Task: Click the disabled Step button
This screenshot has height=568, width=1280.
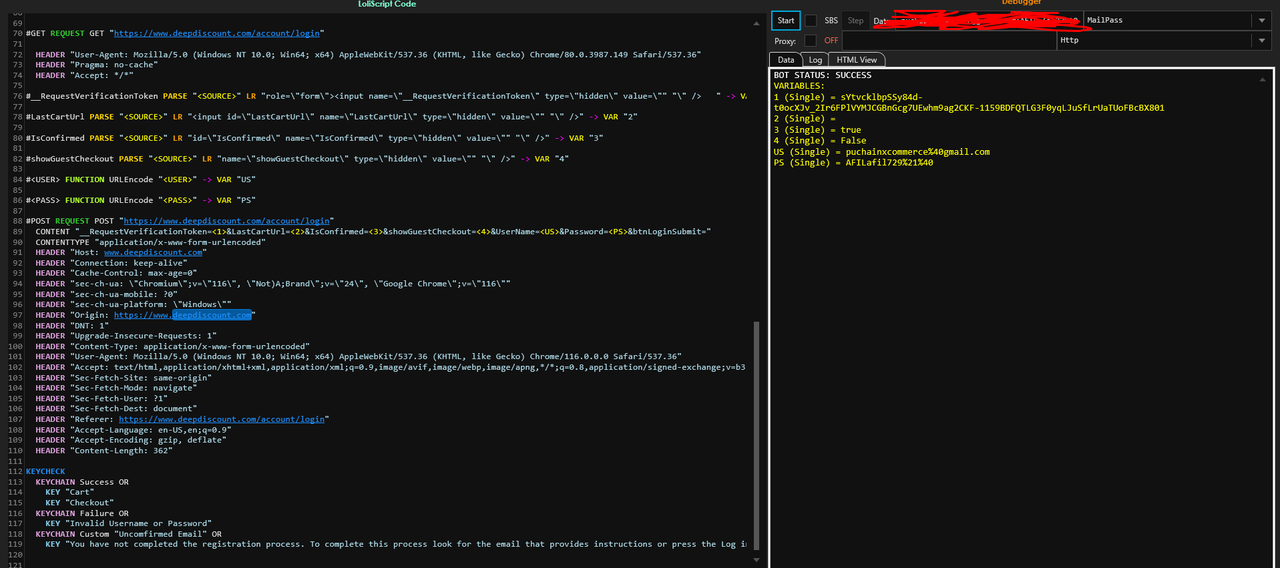Action: point(855,20)
